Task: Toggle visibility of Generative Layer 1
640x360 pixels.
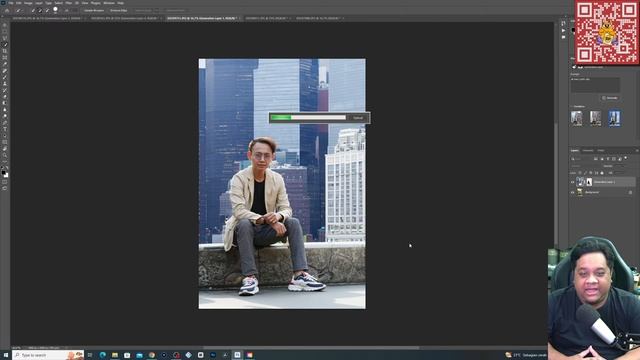Action: pos(572,182)
